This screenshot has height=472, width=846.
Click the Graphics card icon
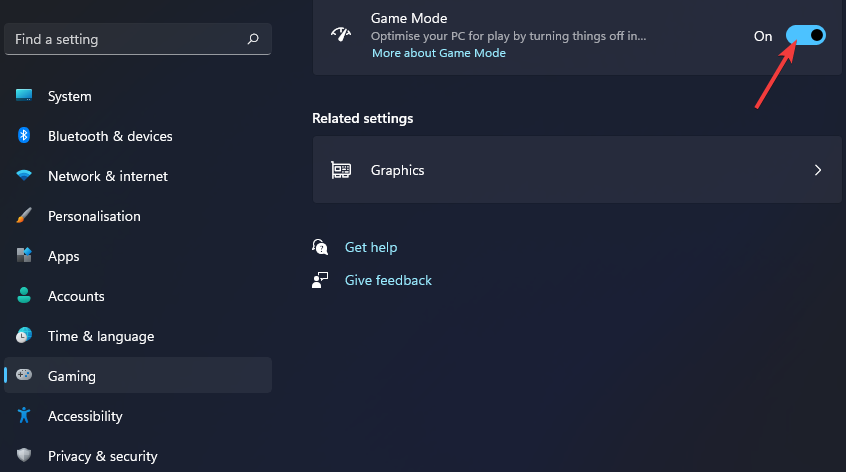point(341,170)
